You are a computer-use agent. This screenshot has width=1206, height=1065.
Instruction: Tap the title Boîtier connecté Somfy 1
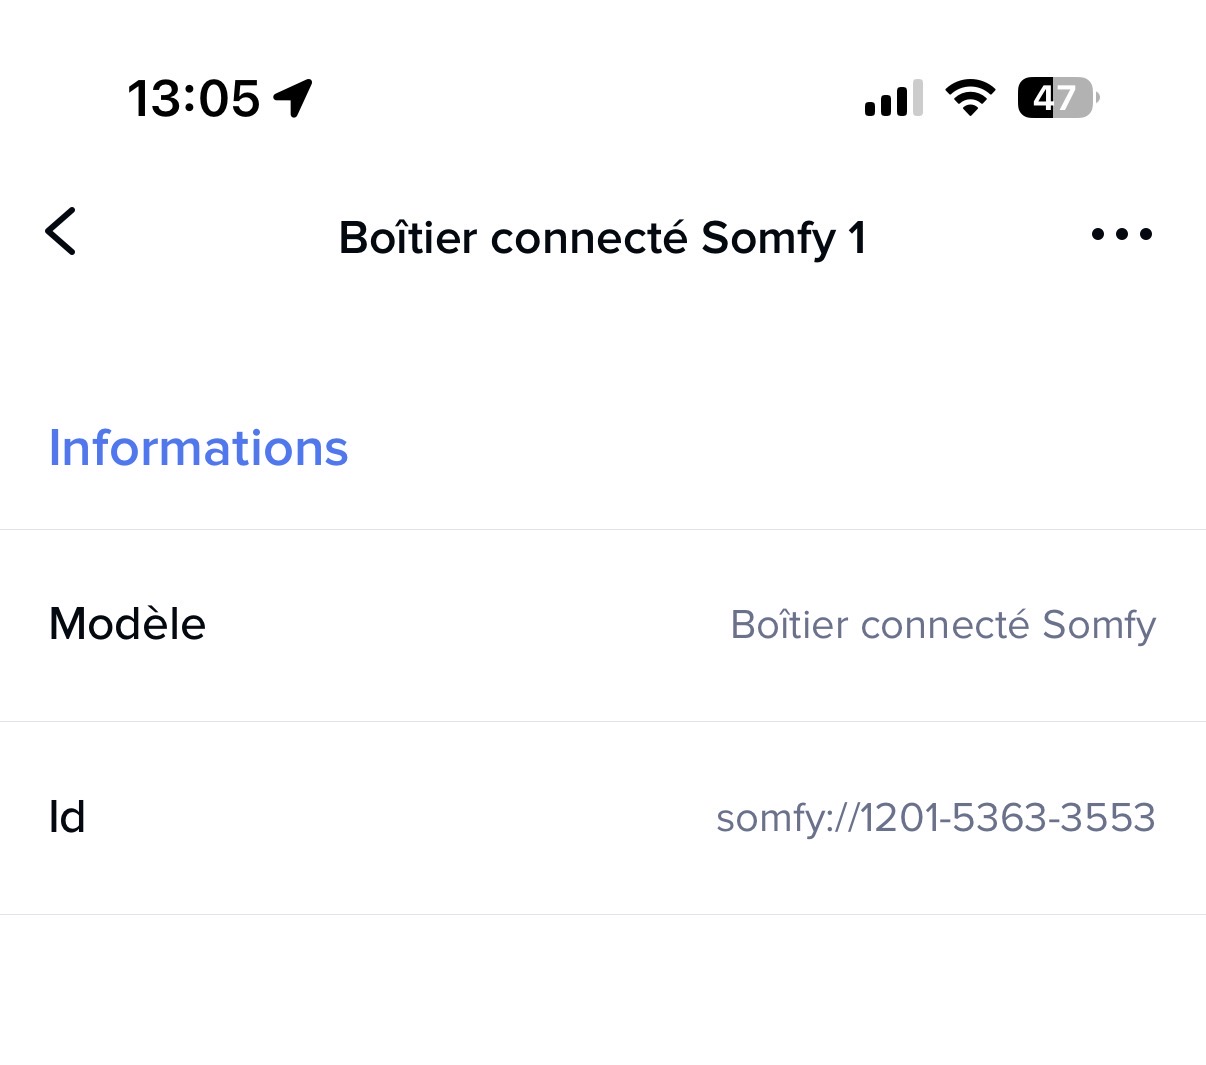(602, 238)
